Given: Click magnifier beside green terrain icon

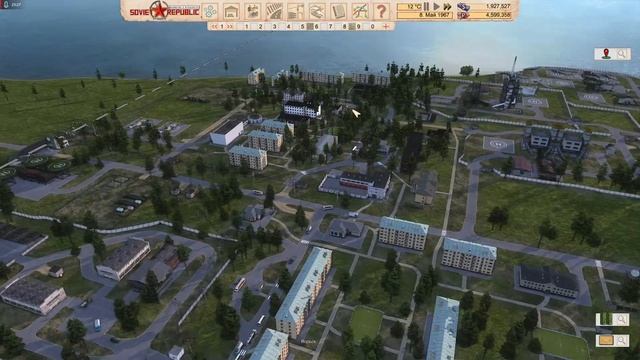Looking at the screenshot, I should (x=622, y=319).
